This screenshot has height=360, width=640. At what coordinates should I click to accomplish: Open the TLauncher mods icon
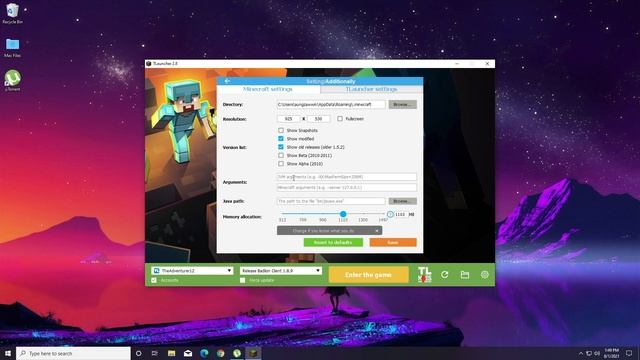point(424,275)
